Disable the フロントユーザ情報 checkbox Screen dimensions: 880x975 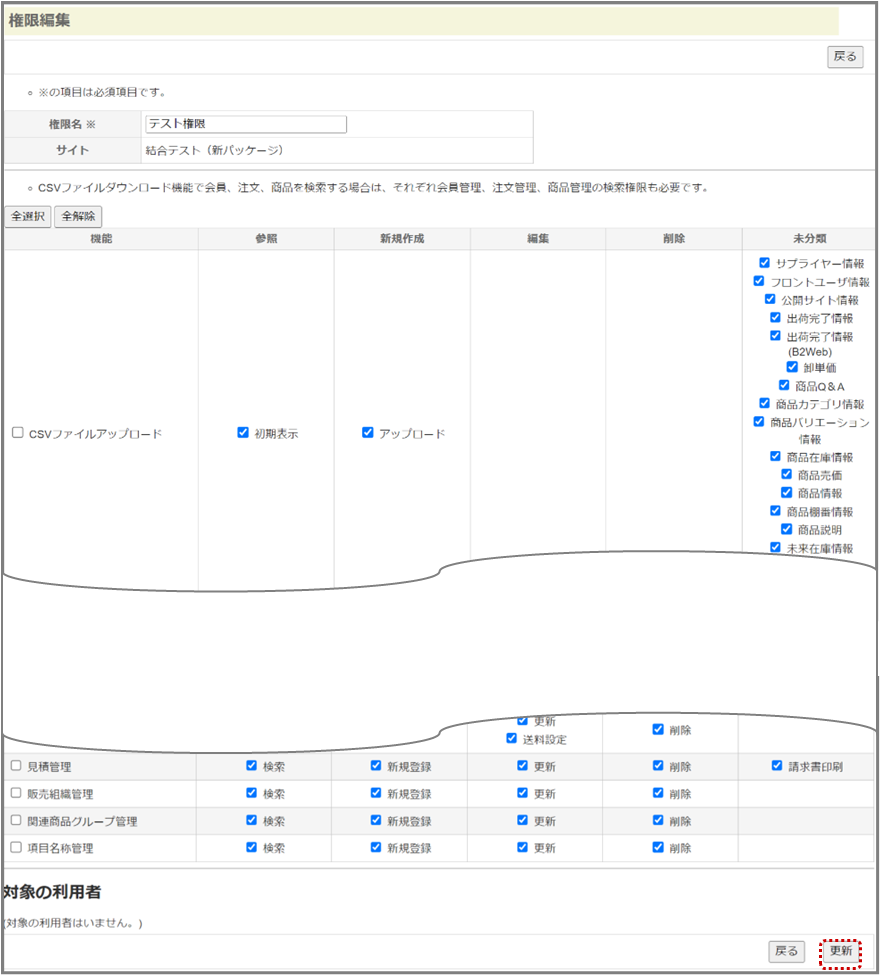759,282
